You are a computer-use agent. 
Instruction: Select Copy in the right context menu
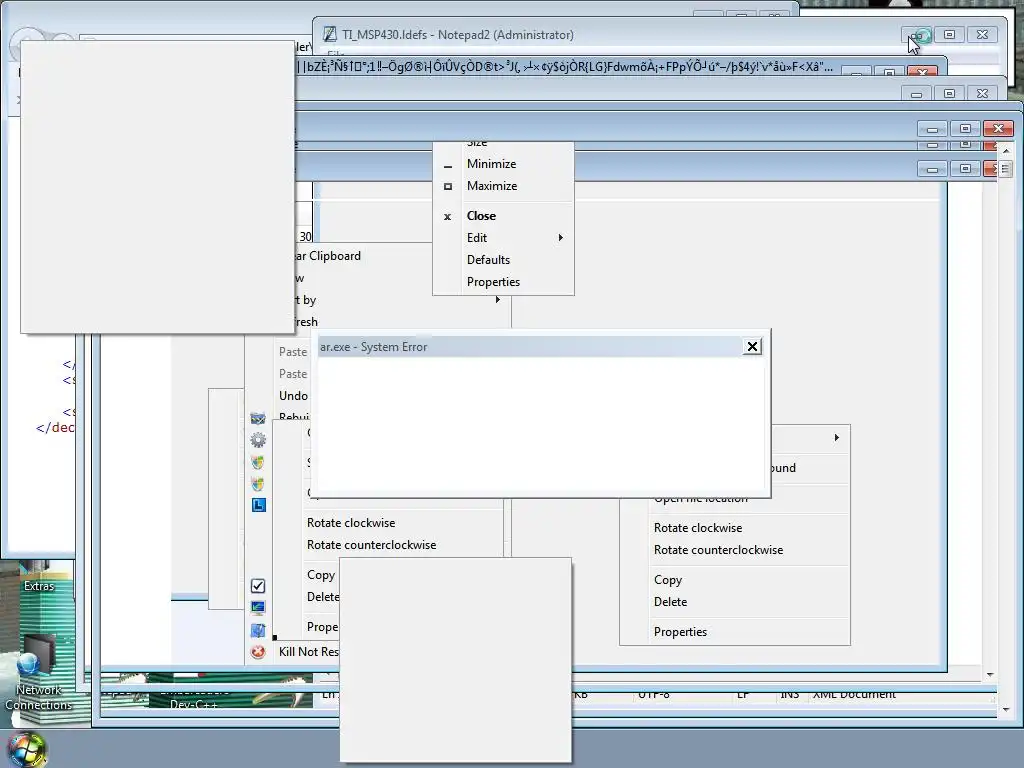tap(667, 581)
